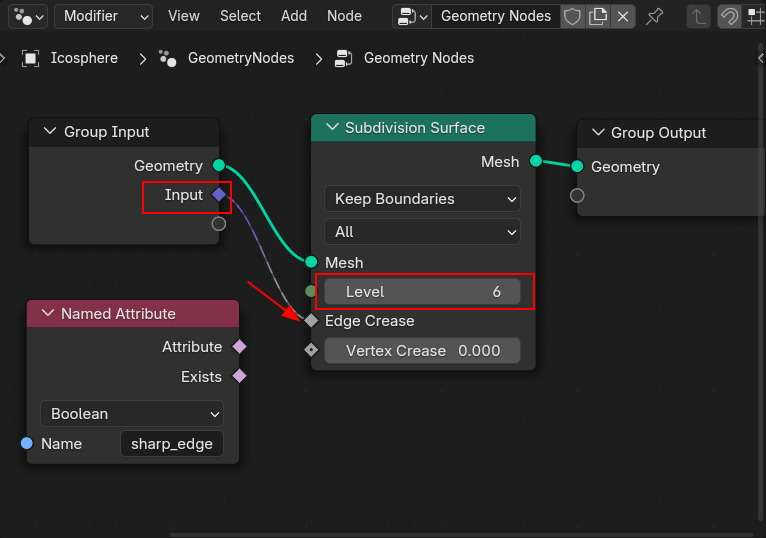Viewport: 766px width, 538px height.
Task: Unlink the Geometry Nodes node group
Action: point(623,17)
